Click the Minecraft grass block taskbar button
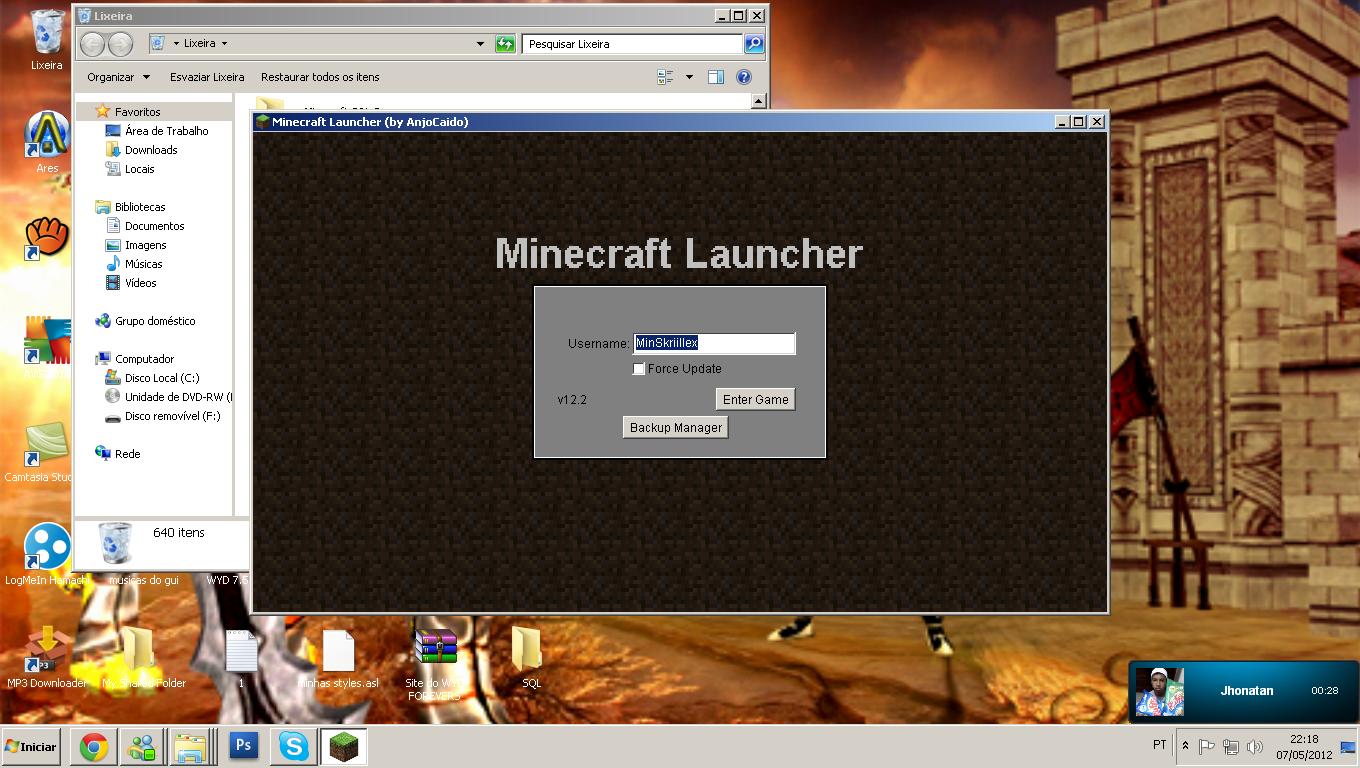 coord(344,746)
